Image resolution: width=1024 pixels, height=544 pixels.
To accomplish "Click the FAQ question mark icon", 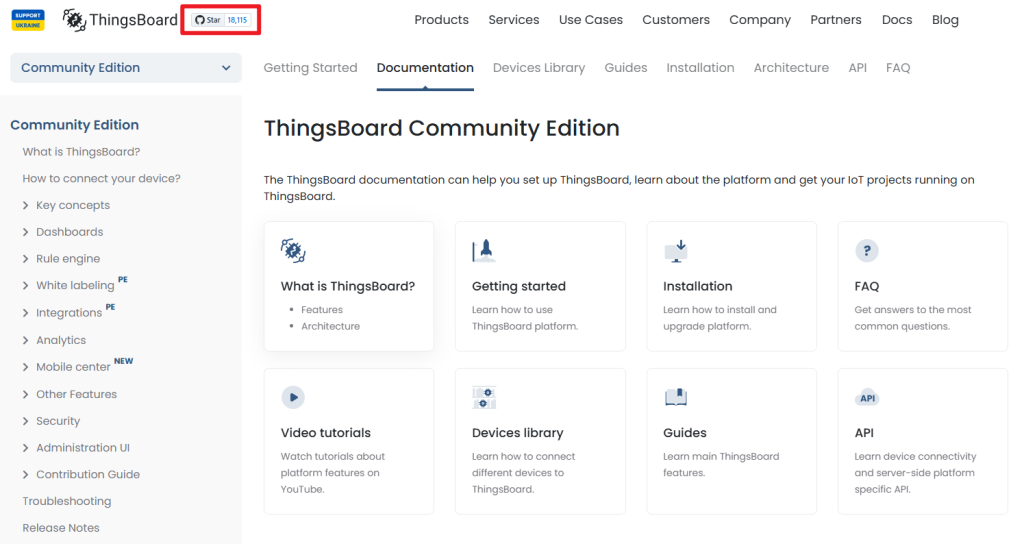I will tap(867, 251).
